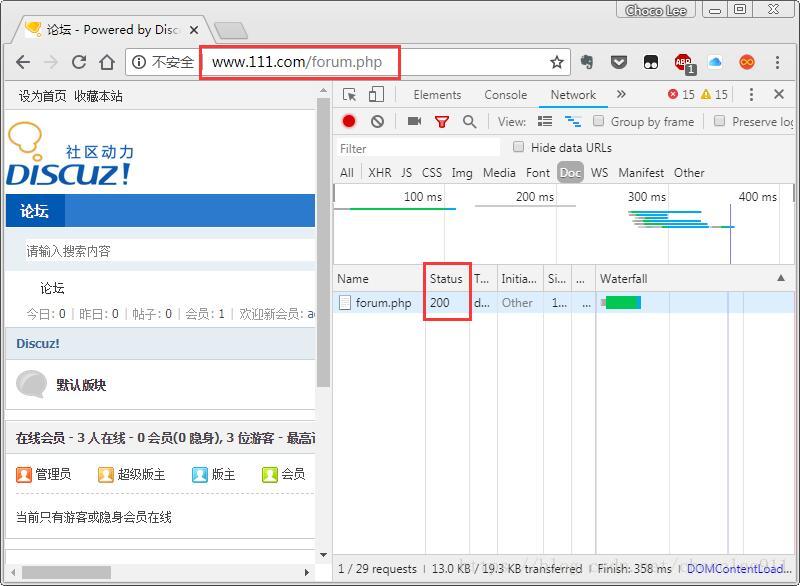Clear the network log
Screen dimensions: 800x586
[378, 121]
